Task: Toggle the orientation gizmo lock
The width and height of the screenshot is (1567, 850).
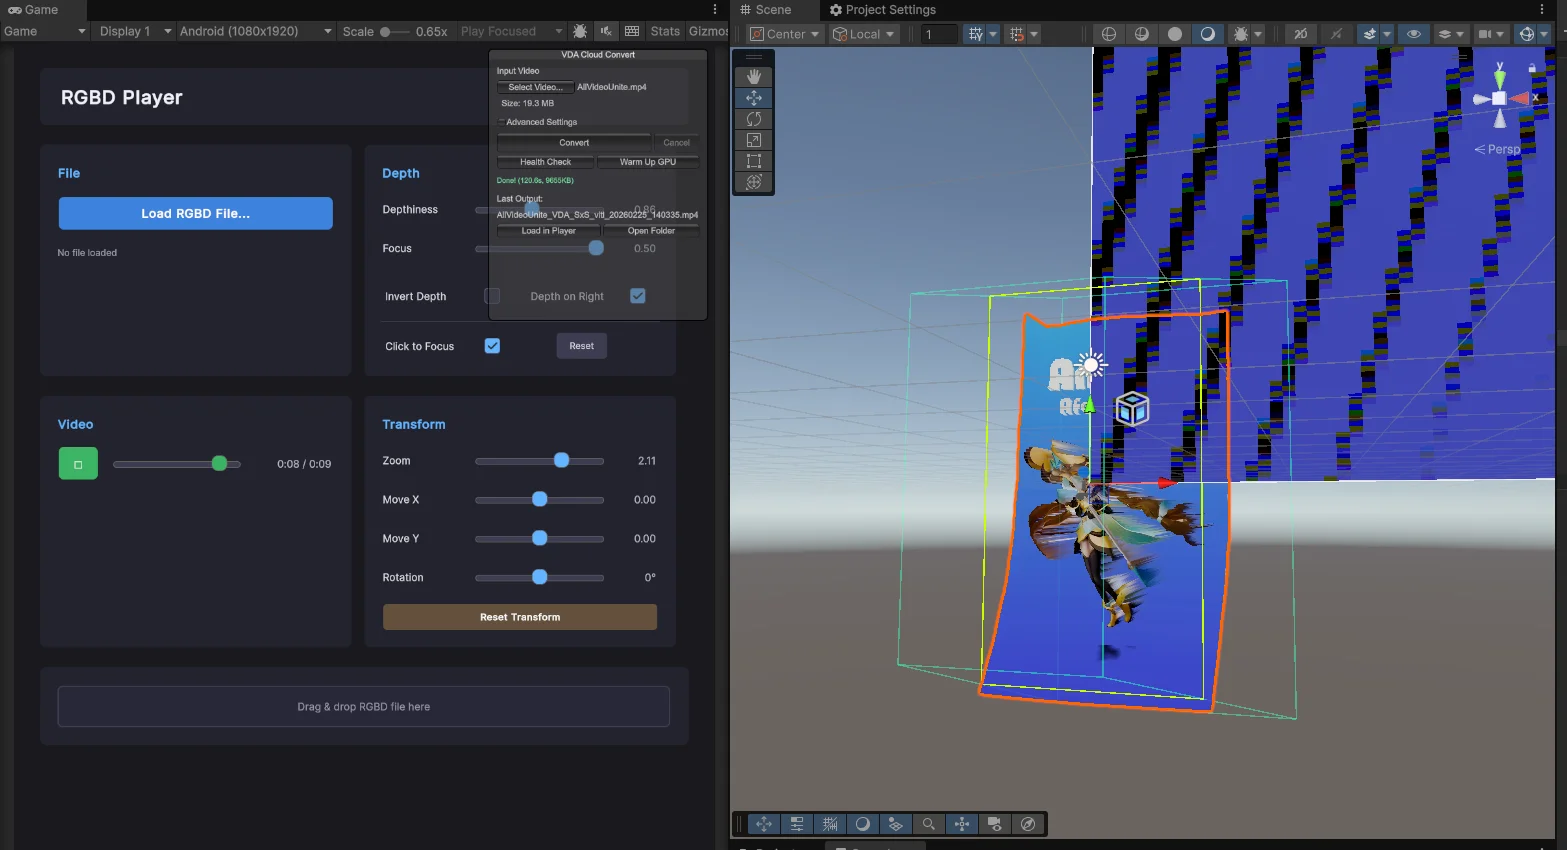Action: pos(1532,68)
